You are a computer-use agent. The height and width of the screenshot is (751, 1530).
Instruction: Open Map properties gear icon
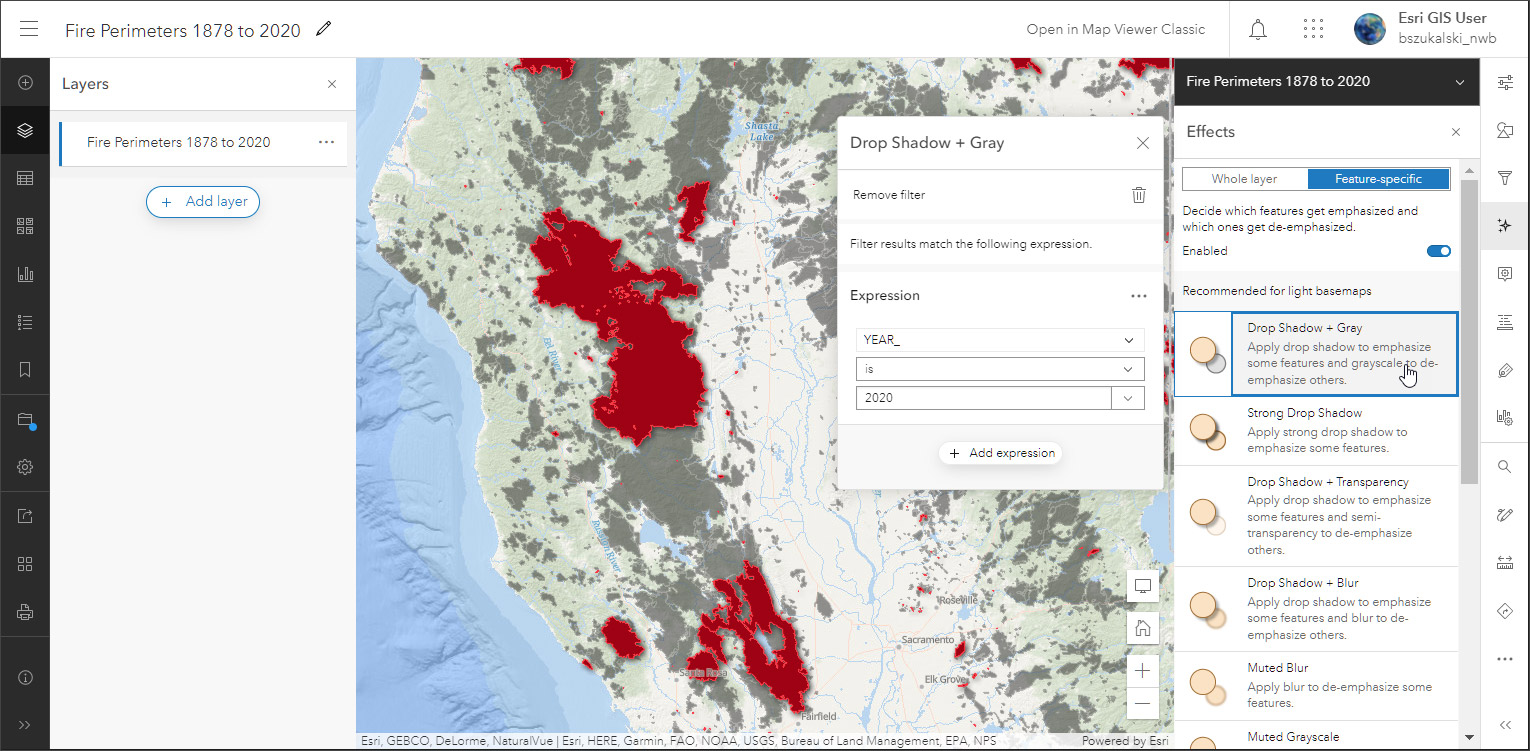26,467
